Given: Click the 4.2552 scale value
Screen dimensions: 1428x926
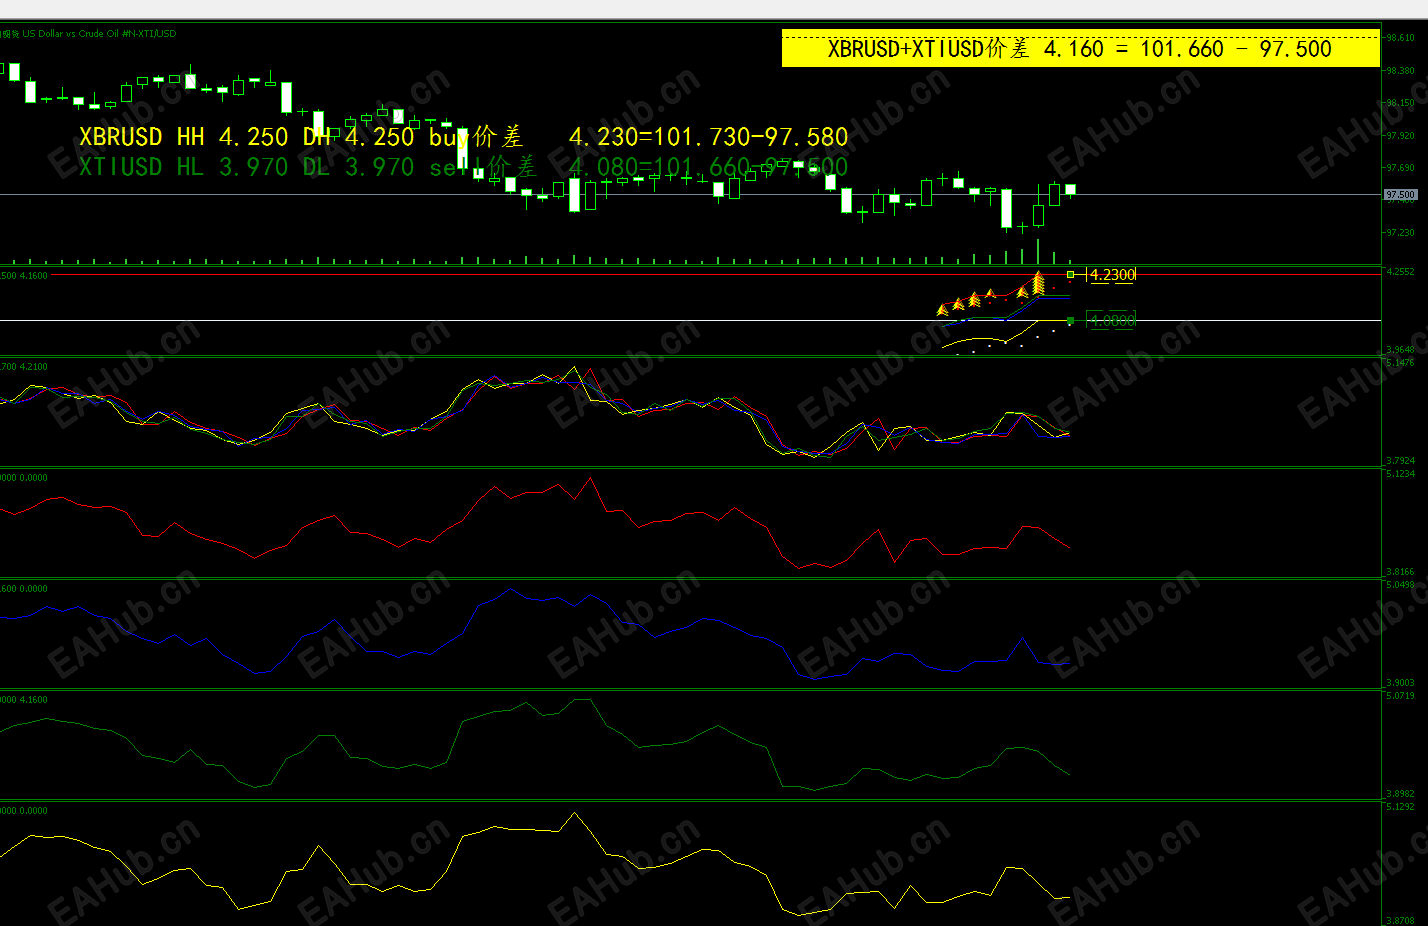Looking at the screenshot, I should (1400, 272).
